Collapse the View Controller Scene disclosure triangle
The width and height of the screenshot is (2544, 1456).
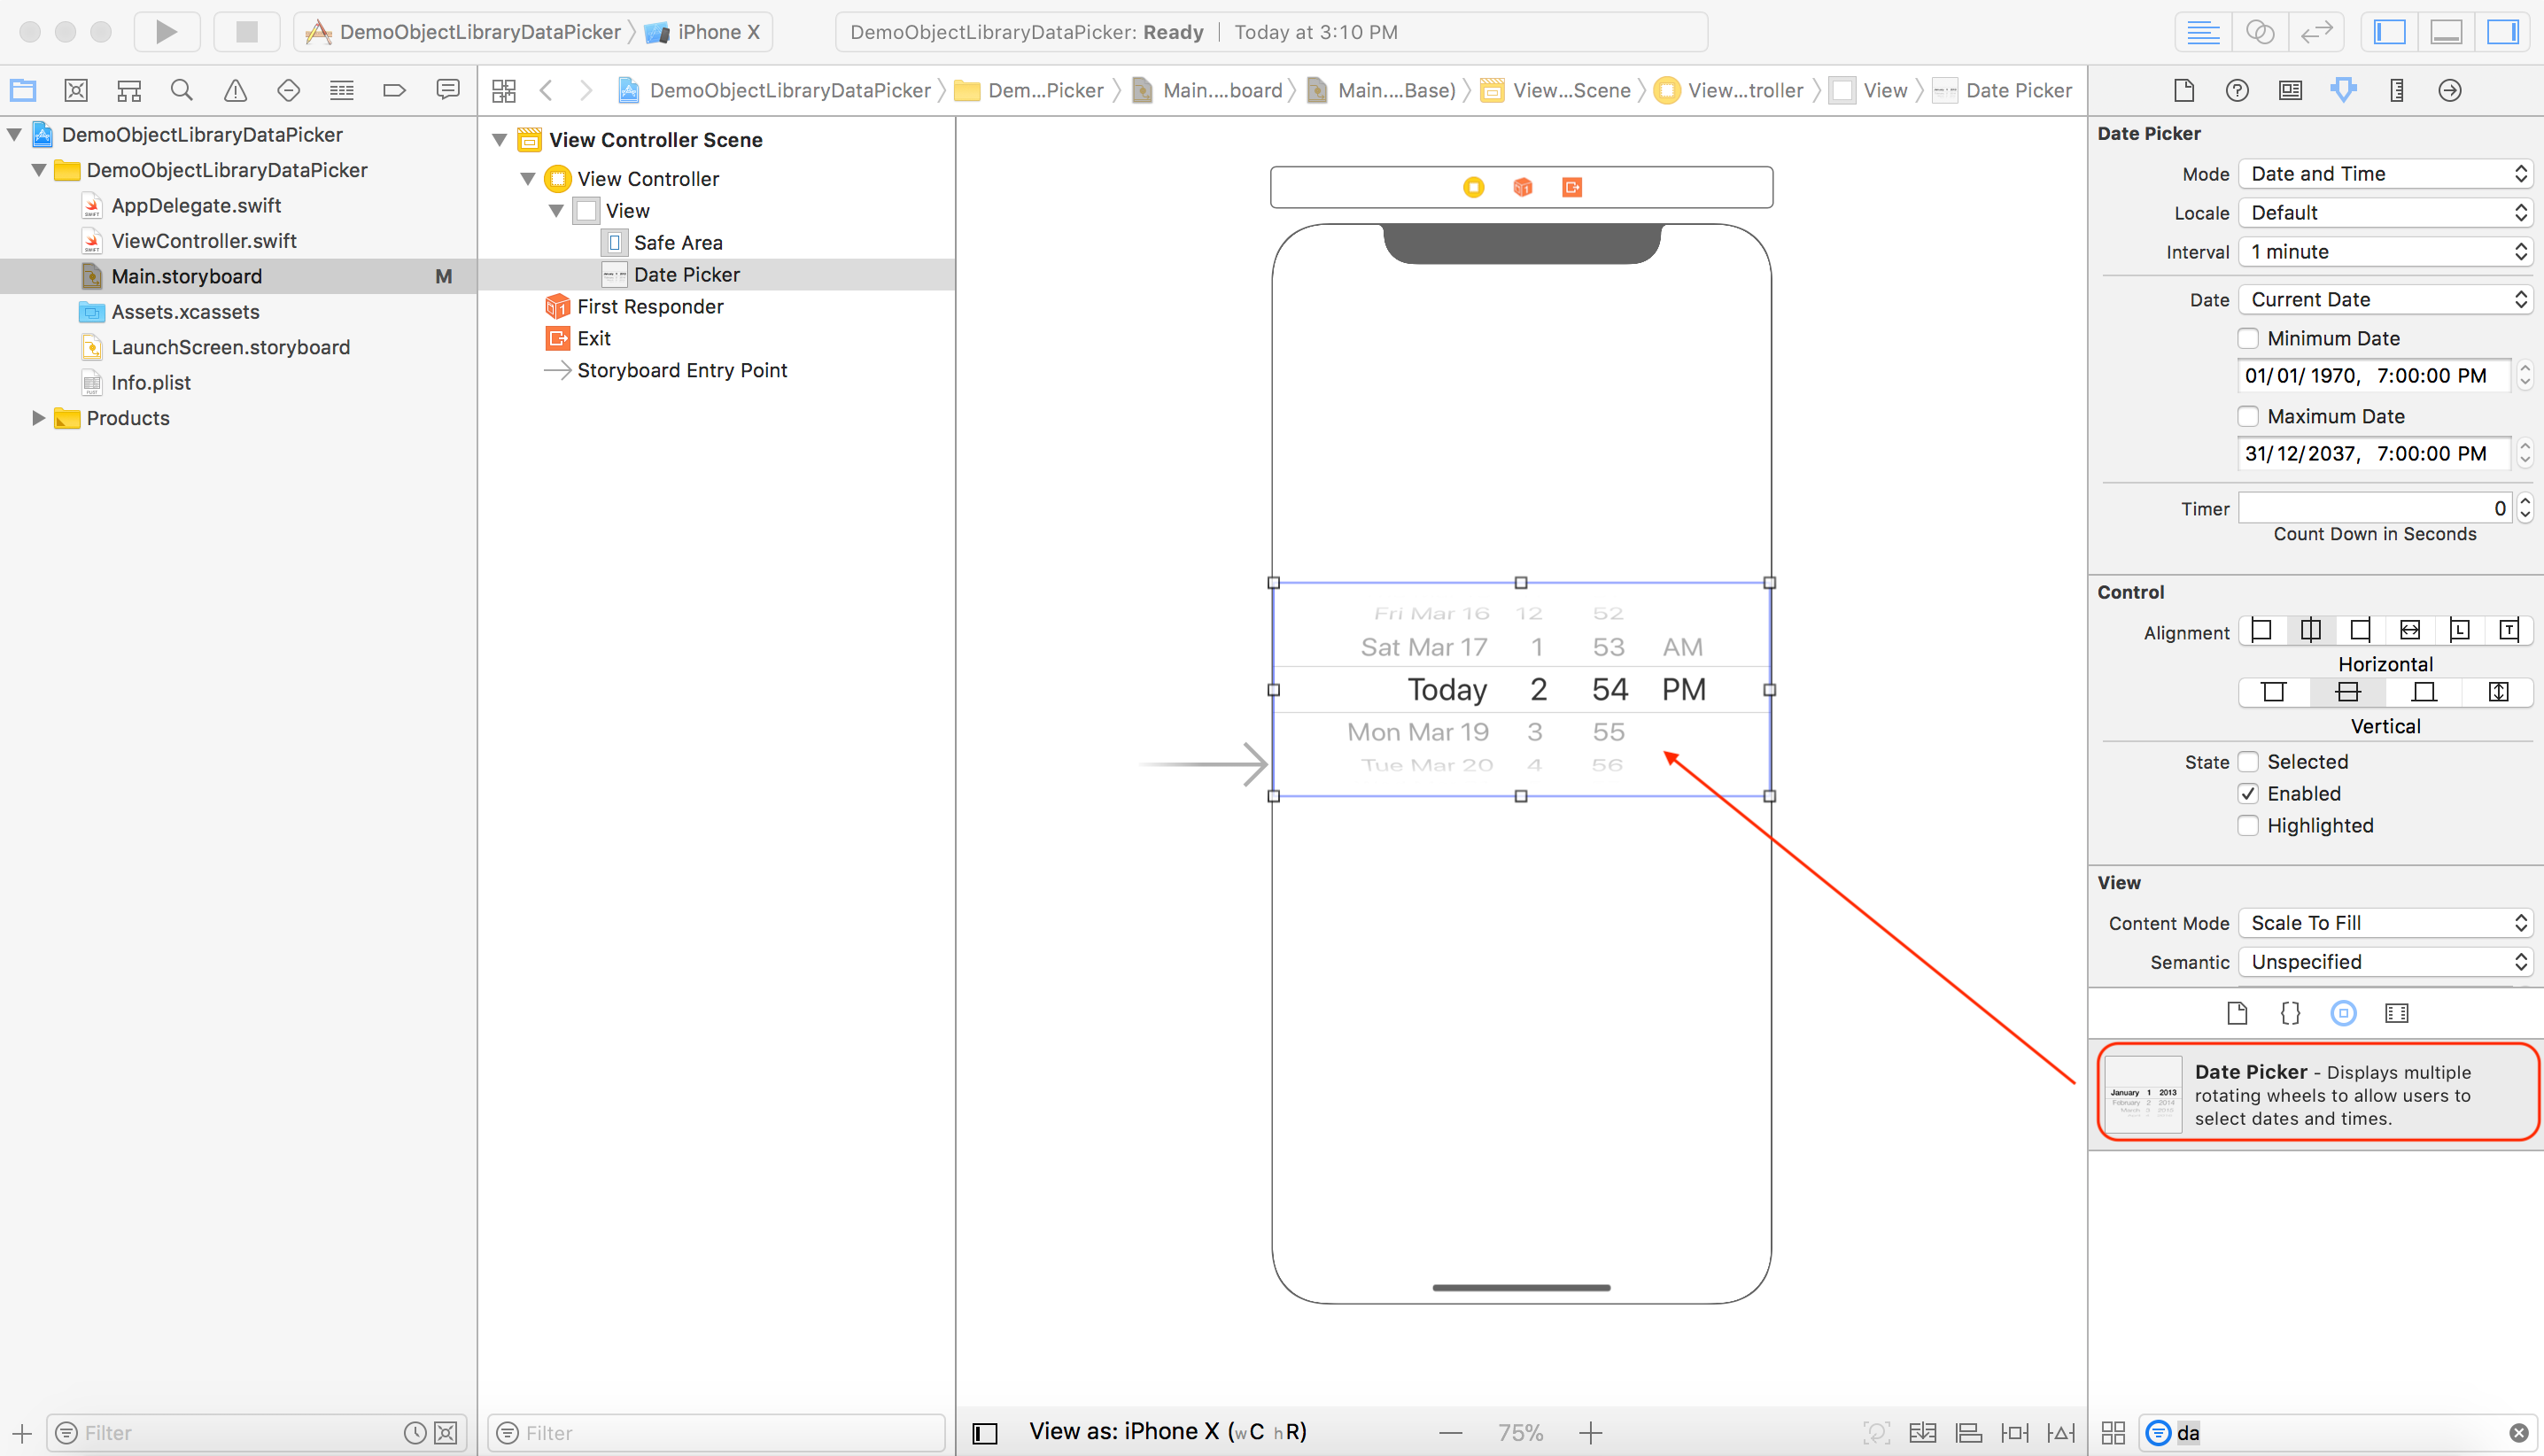[x=500, y=140]
